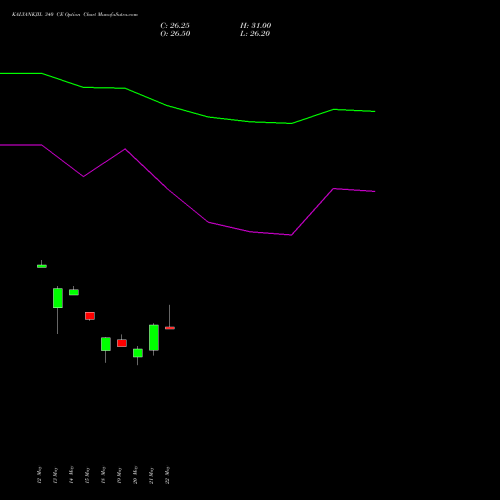This screenshot has width=500, height=500.
Task: Click the green candle for 14 May
Action: pyautogui.click(x=74, y=292)
